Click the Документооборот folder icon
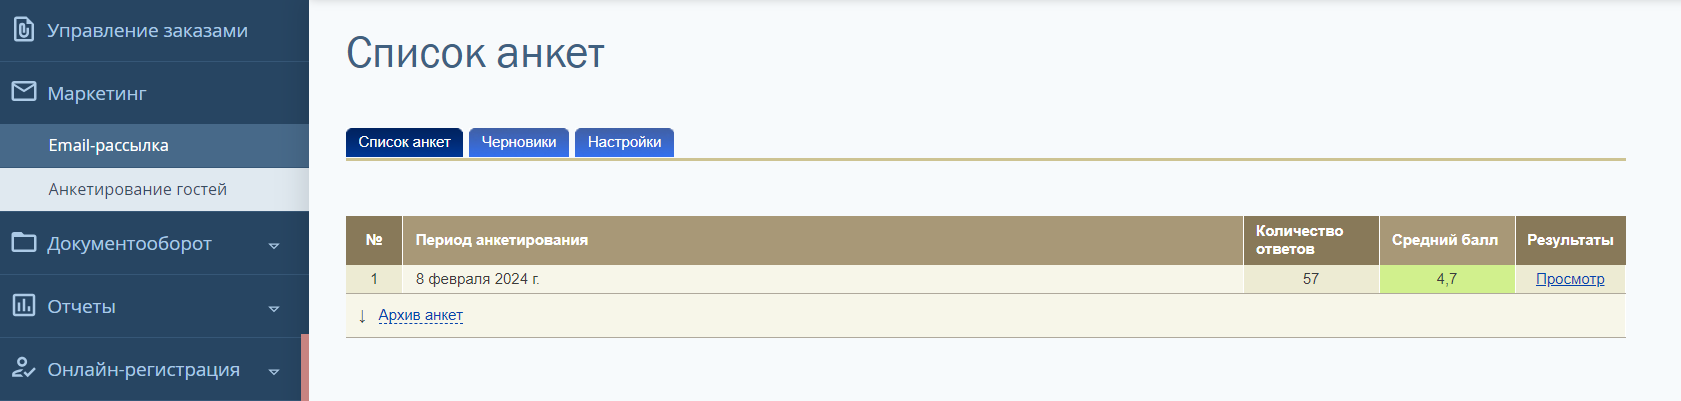Viewport: 1681px width, 401px height. (x=24, y=242)
